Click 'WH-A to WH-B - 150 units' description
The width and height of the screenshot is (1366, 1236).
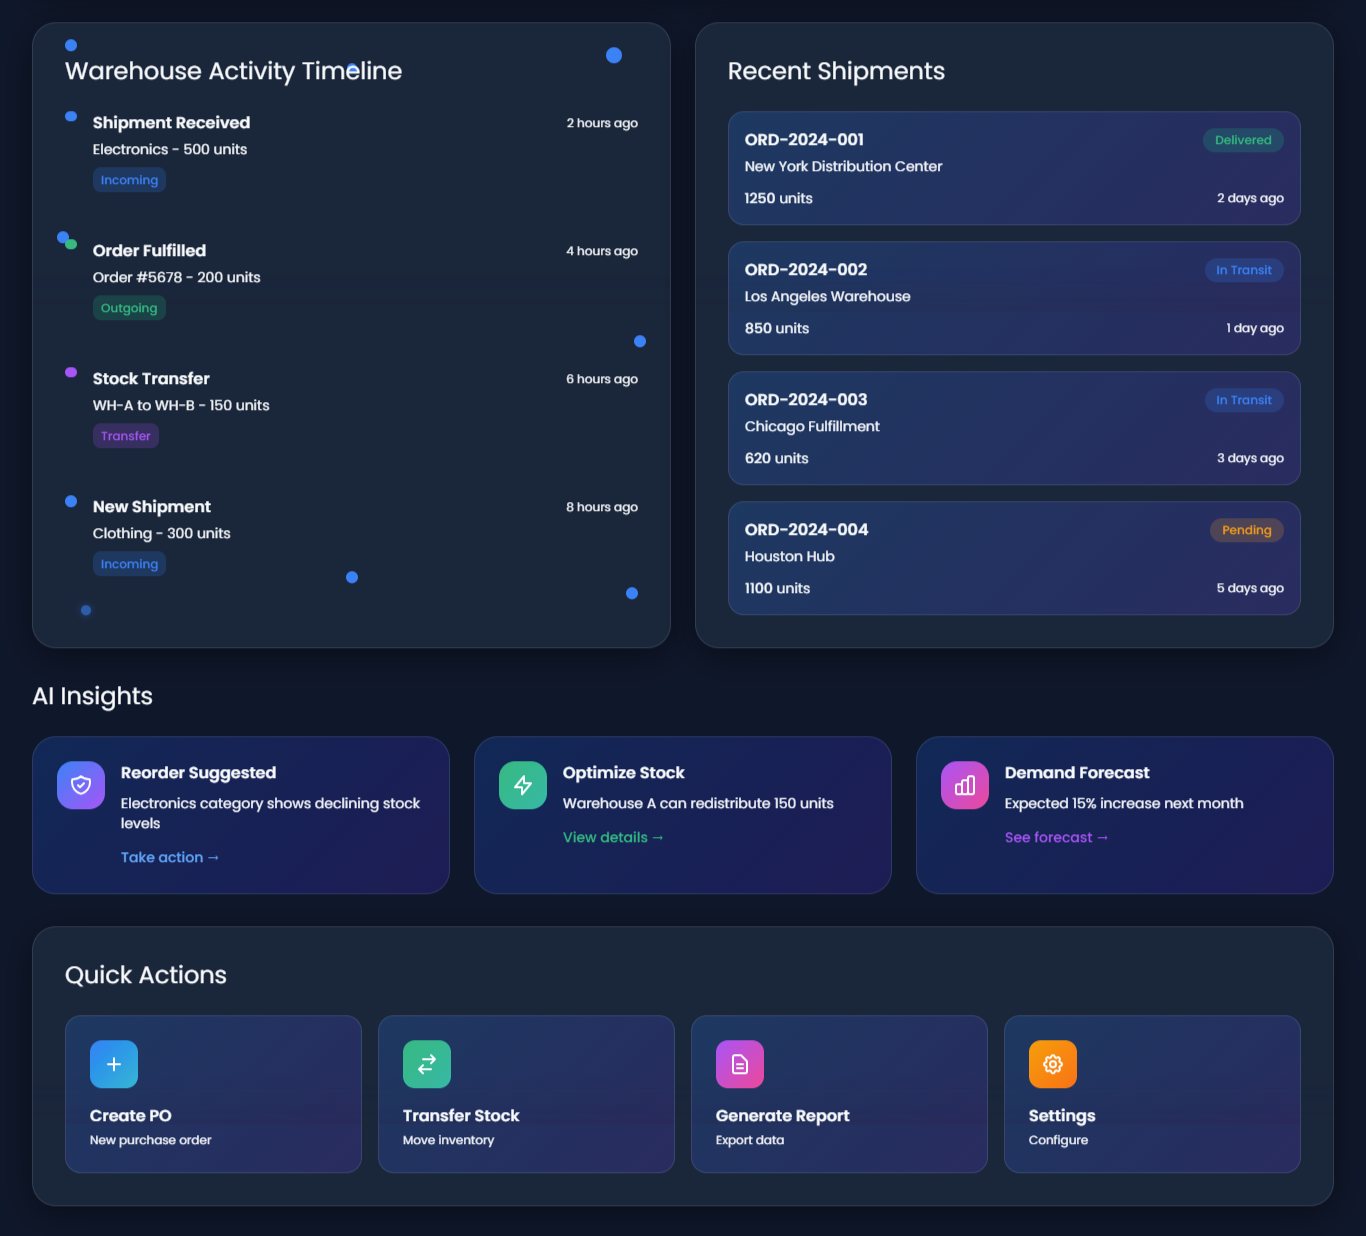[181, 405]
